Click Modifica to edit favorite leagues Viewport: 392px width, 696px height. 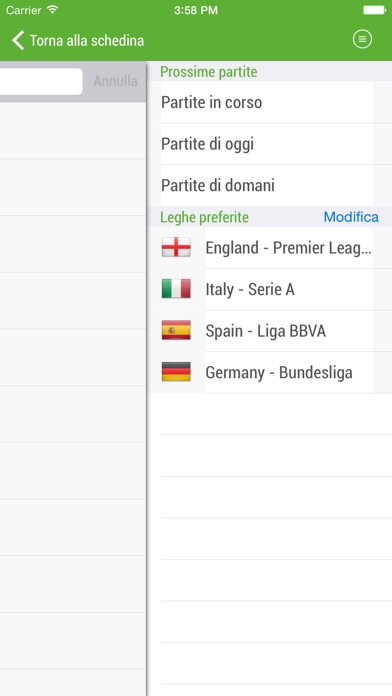pos(351,217)
